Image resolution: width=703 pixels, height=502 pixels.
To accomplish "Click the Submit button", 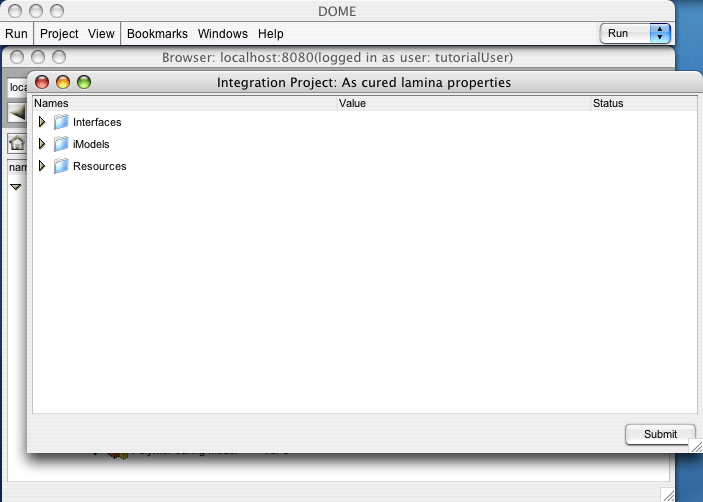I will [660, 434].
